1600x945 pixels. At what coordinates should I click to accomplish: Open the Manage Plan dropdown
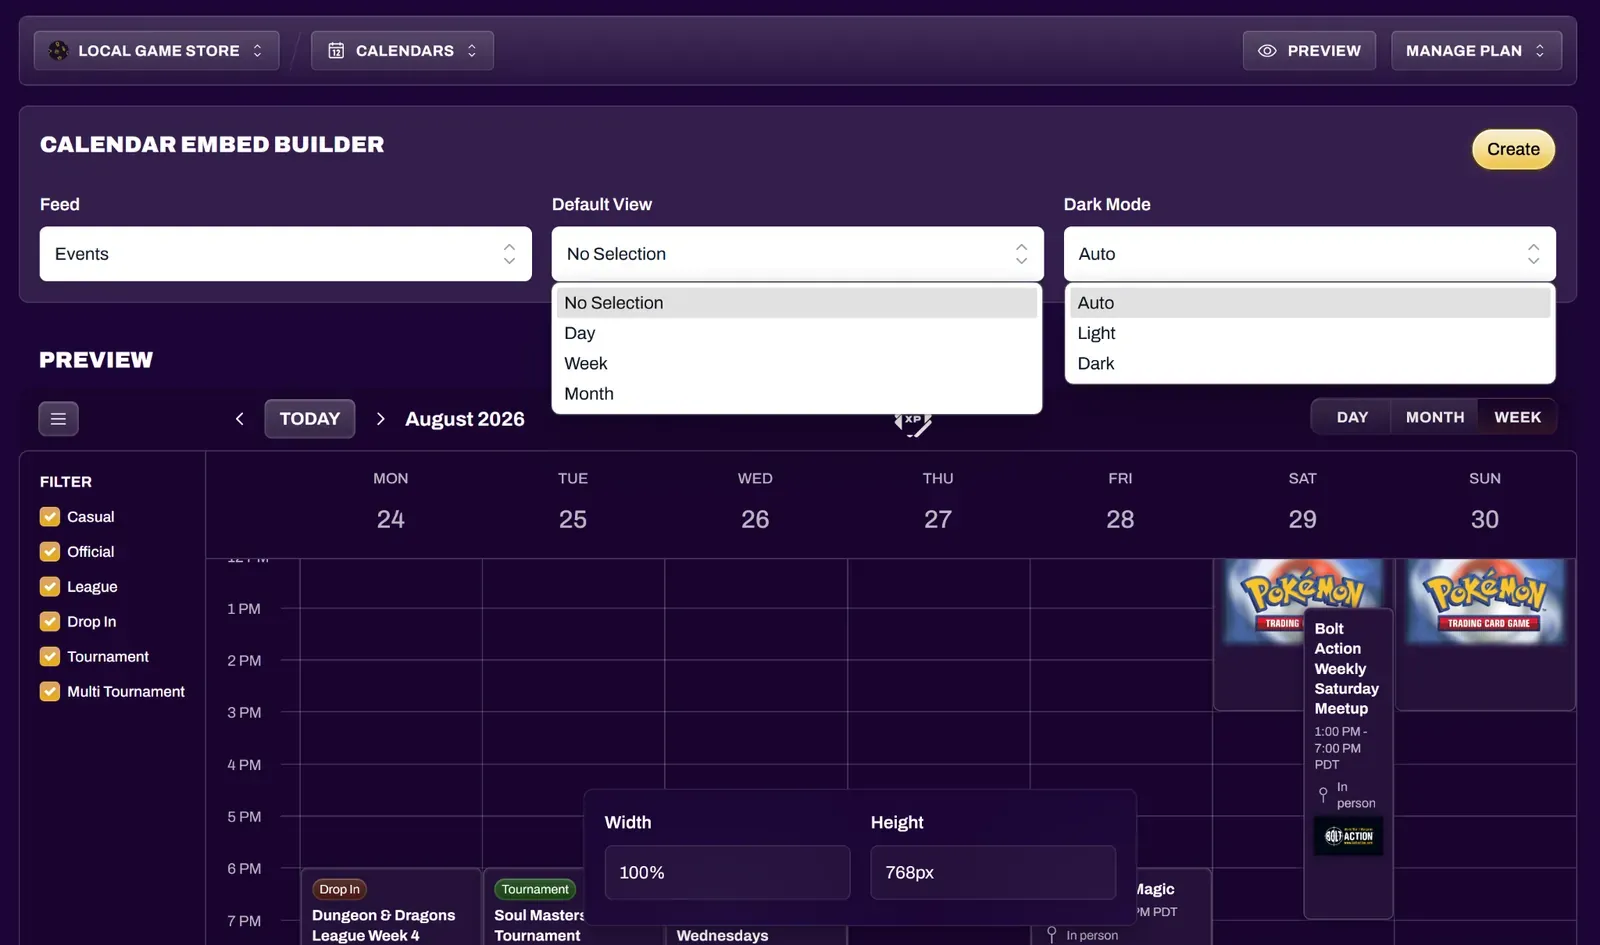tap(1476, 50)
